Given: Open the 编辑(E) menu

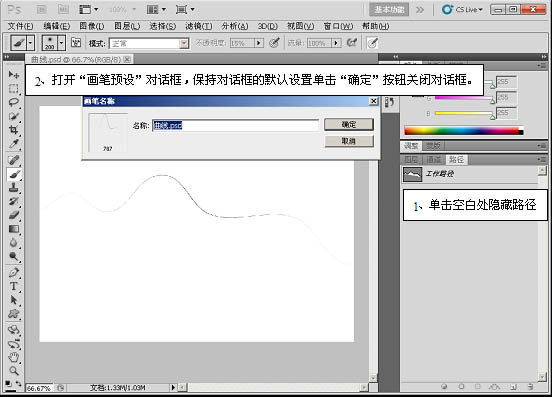Looking at the screenshot, I should 56,26.
